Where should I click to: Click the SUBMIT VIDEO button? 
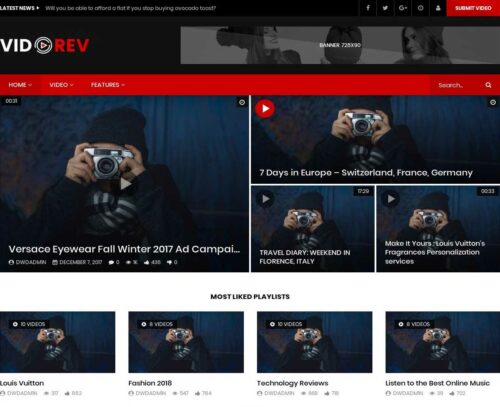click(473, 8)
